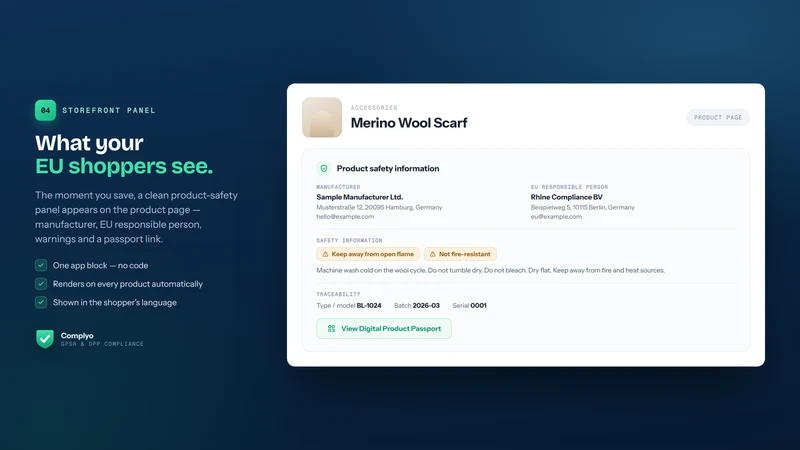Click the Complyo brand name
The height and width of the screenshot is (450, 800).
[77, 335]
